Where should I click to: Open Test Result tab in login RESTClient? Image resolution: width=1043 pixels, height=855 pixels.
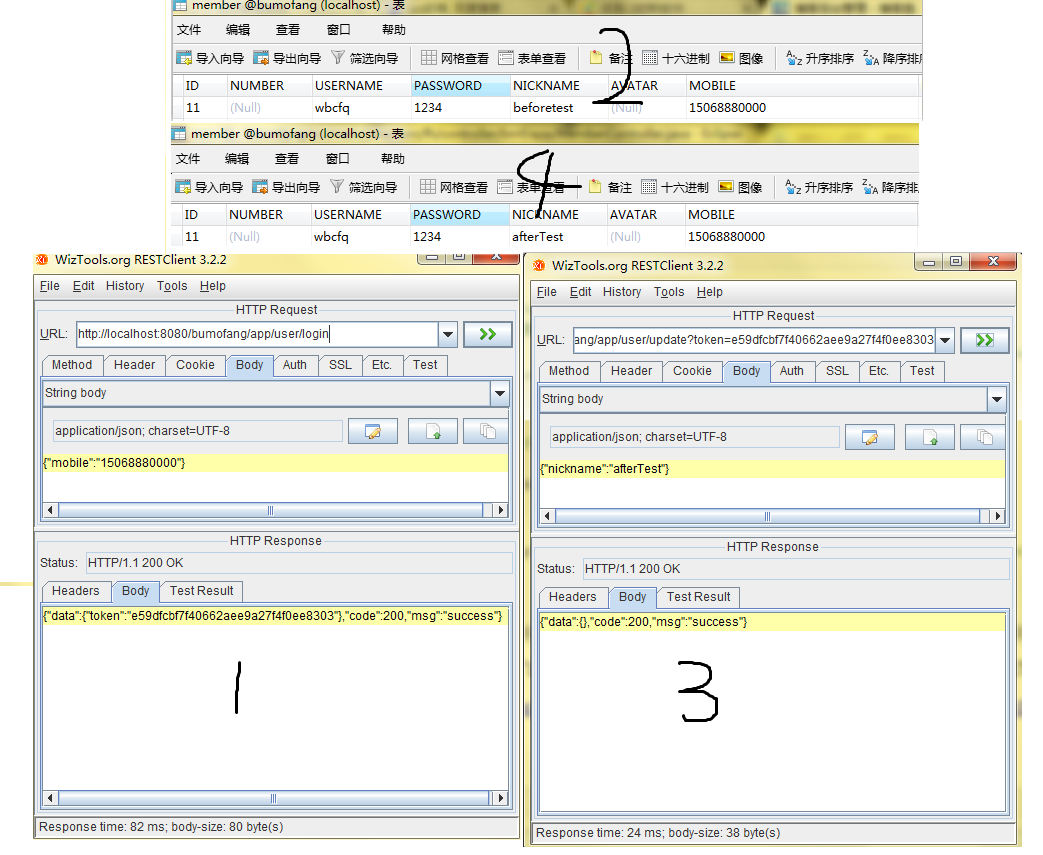click(x=202, y=592)
